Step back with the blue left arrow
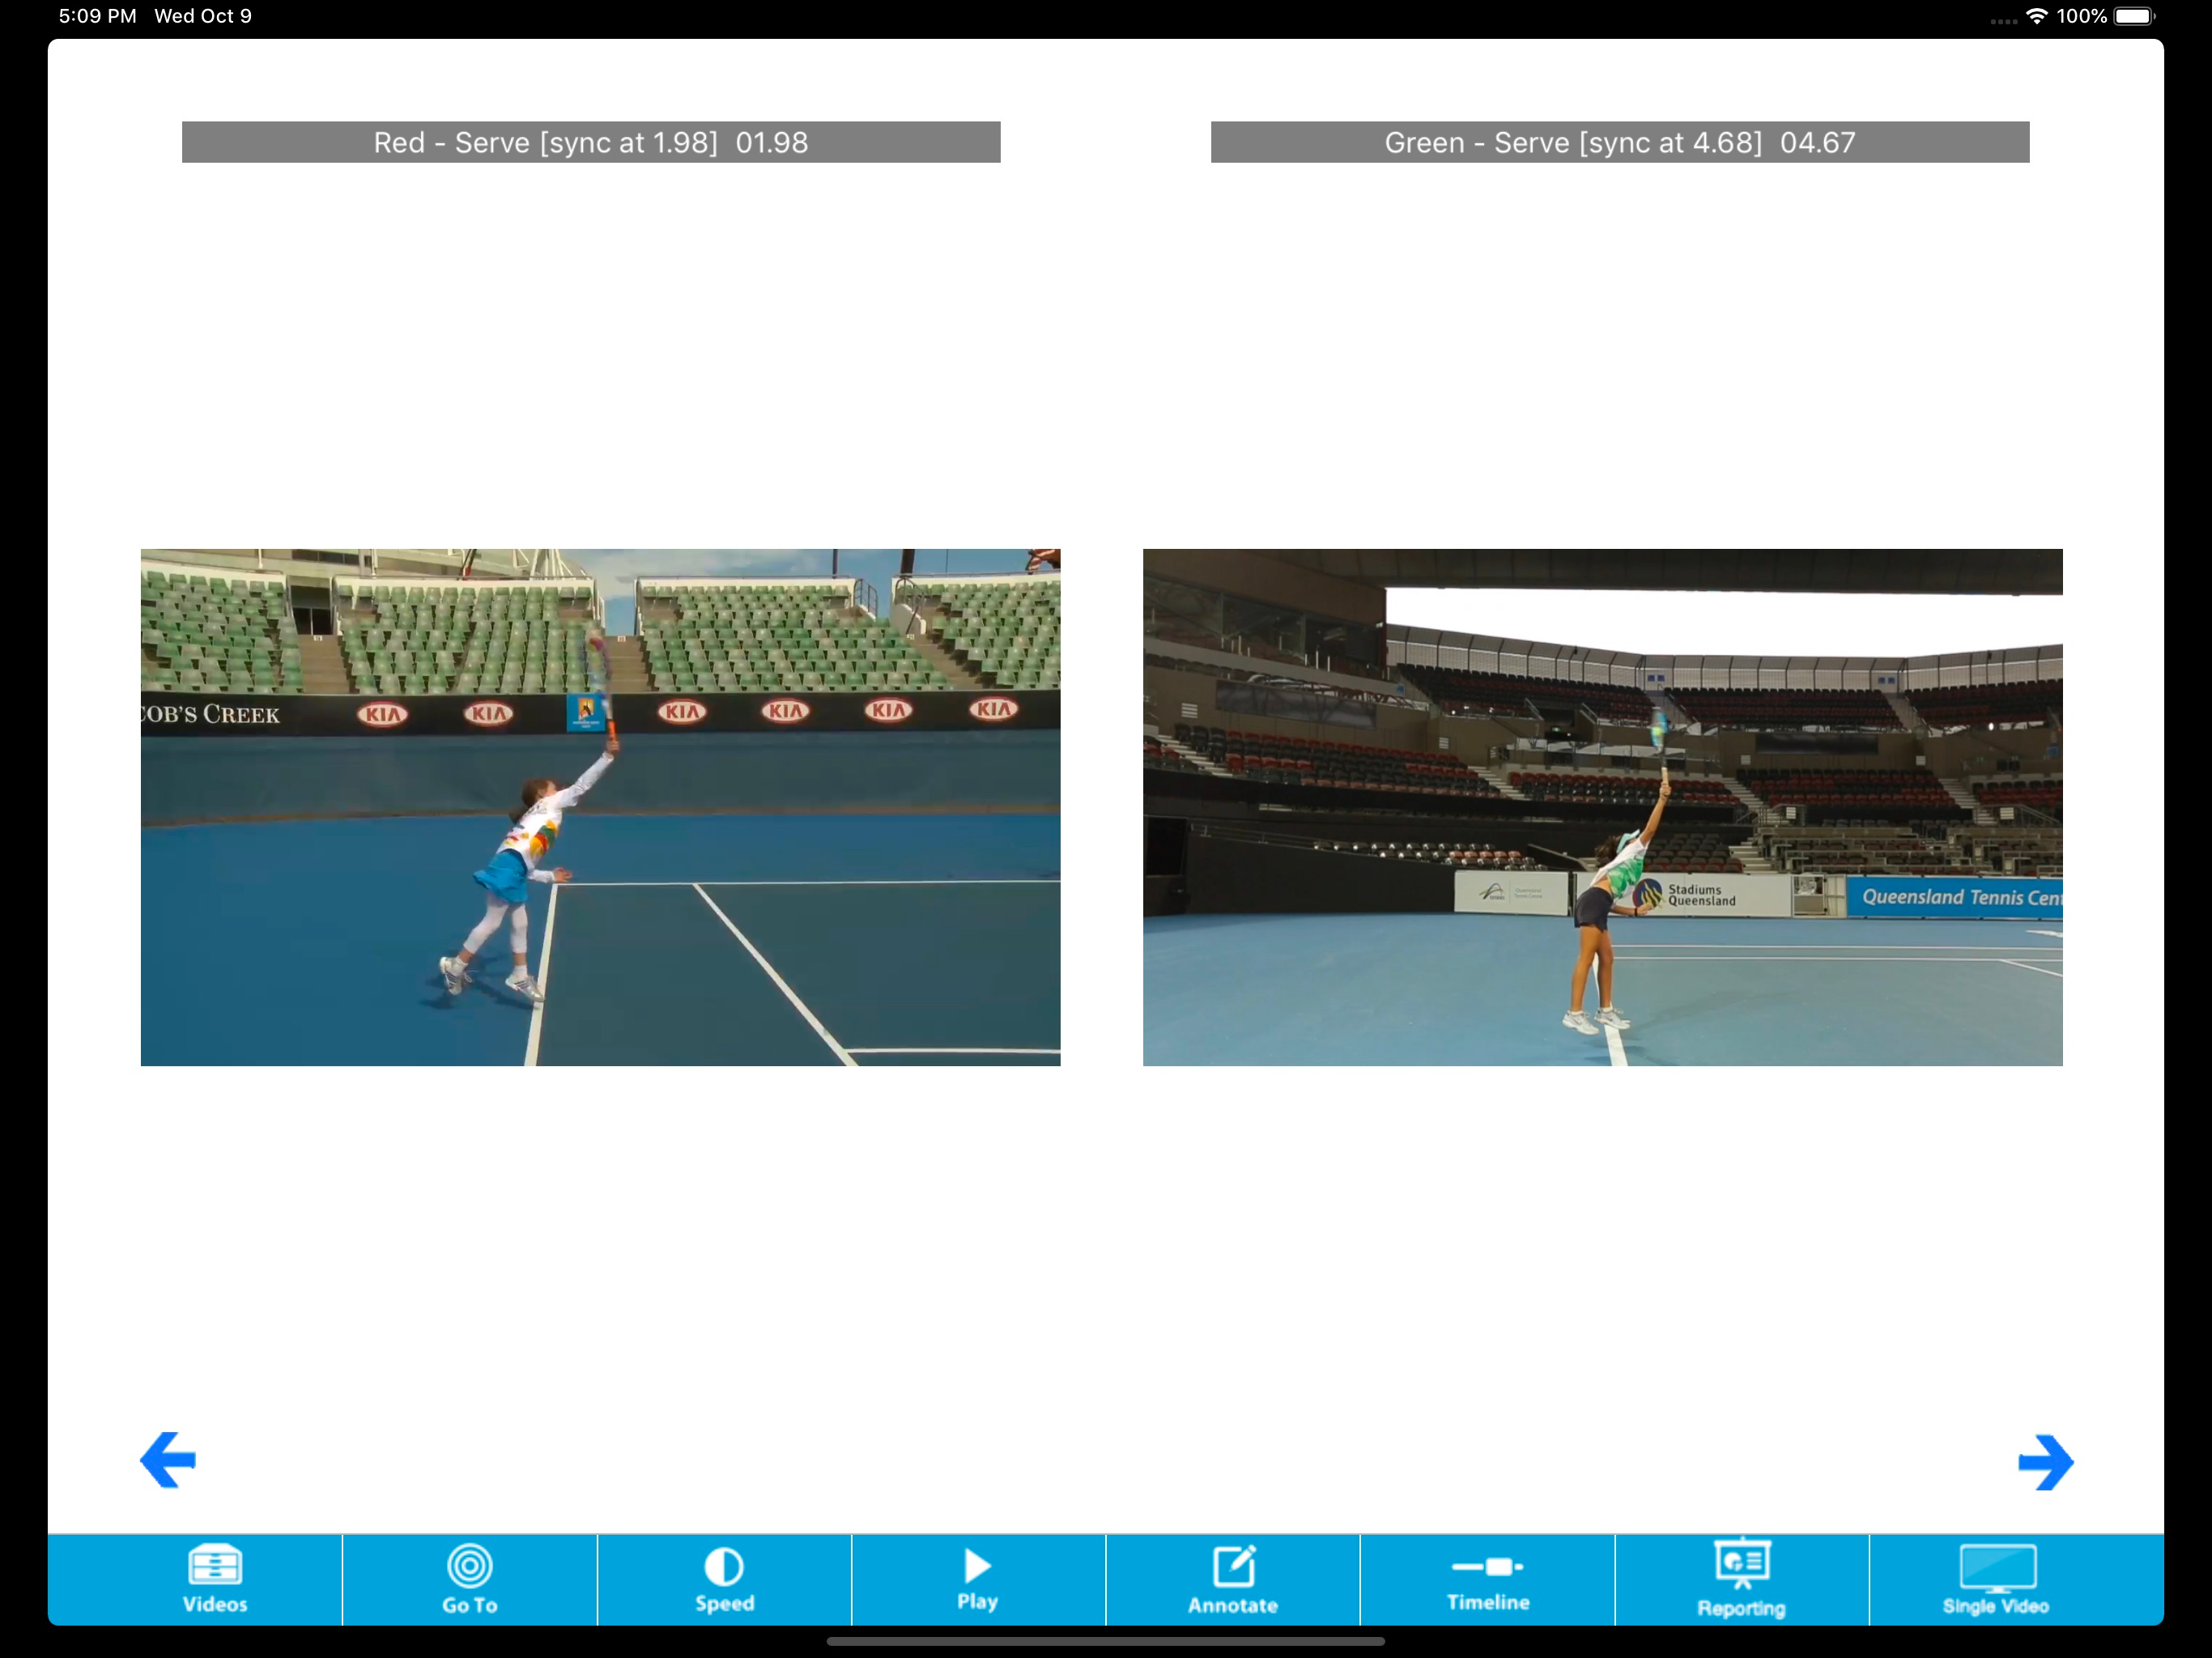The height and width of the screenshot is (1658, 2212). tap(168, 1460)
